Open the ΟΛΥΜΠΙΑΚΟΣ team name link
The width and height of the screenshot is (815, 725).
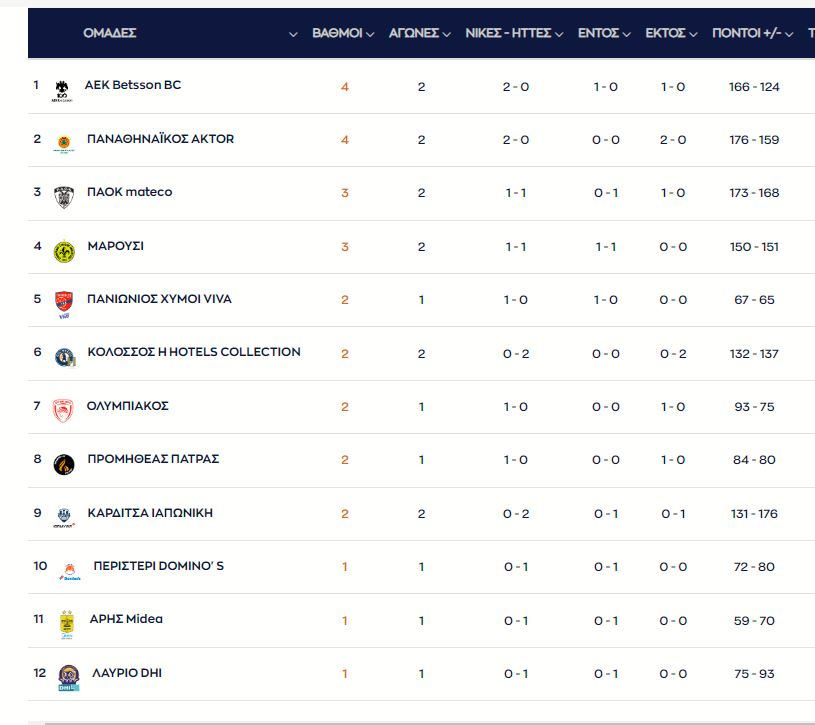coord(127,406)
